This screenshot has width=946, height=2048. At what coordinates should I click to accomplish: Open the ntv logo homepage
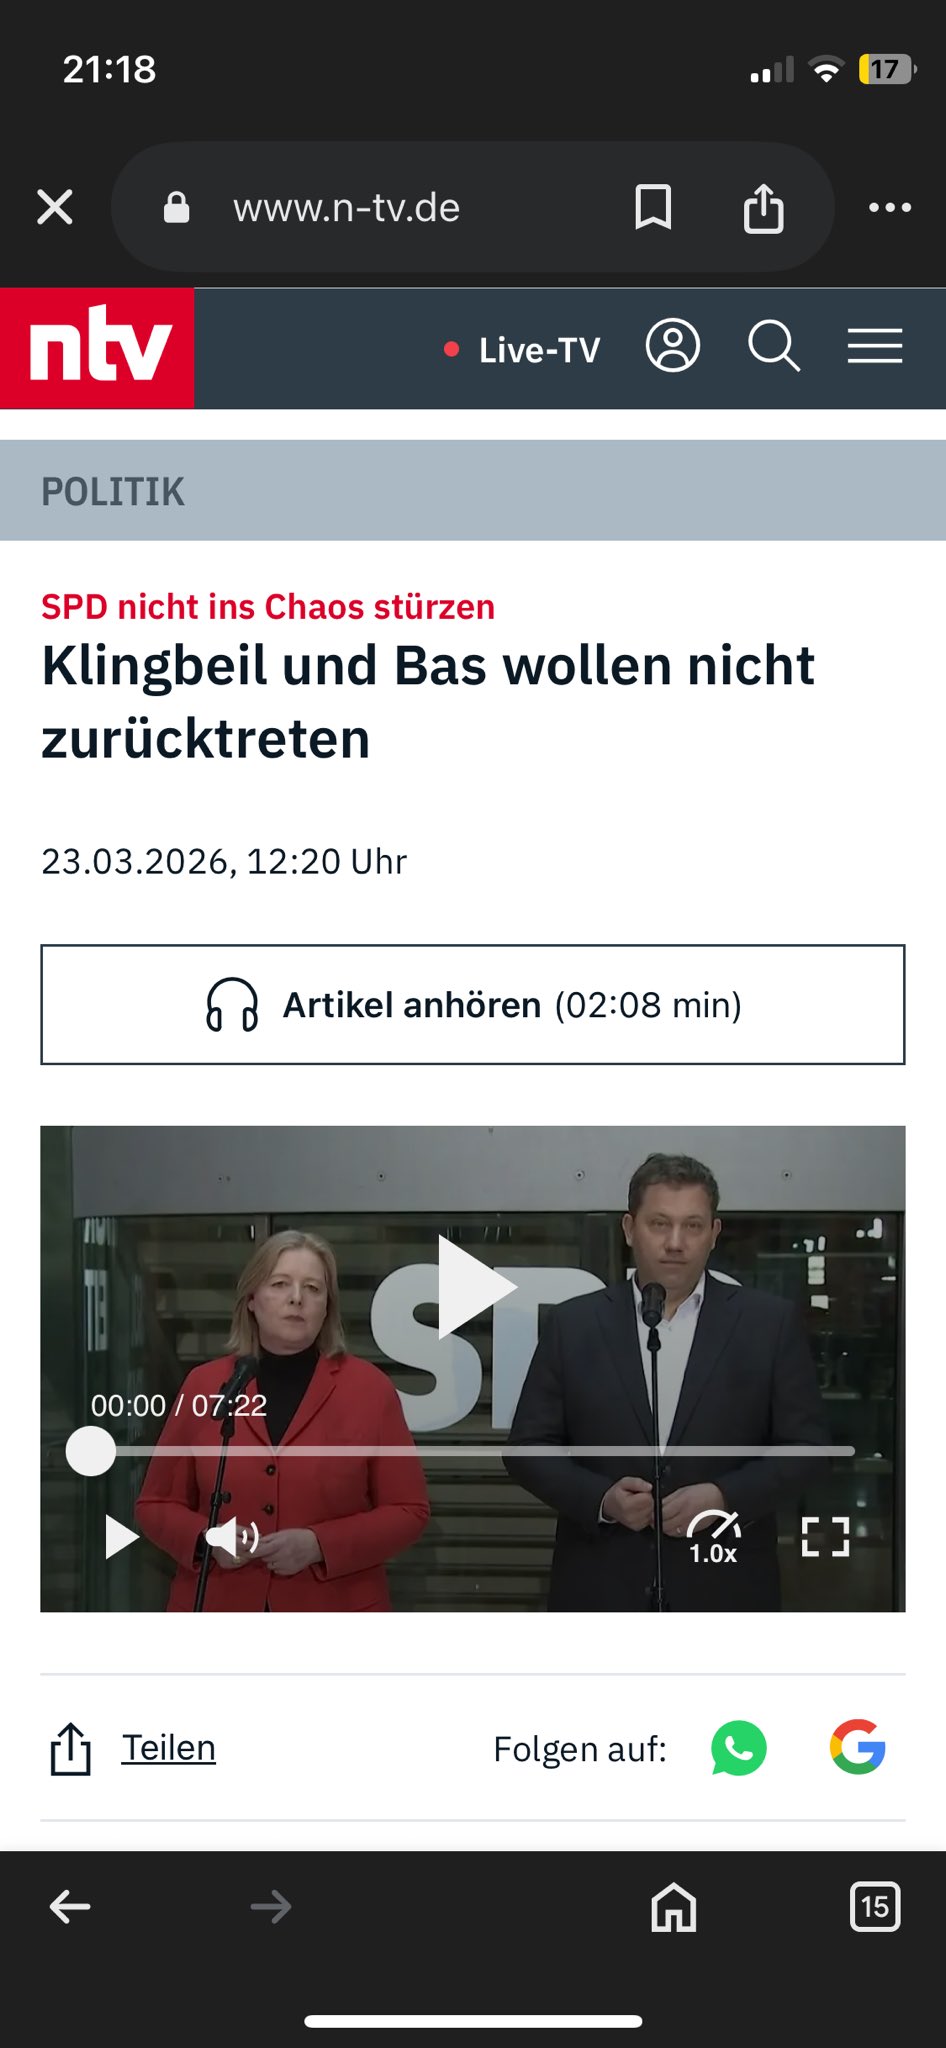point(97,348)
